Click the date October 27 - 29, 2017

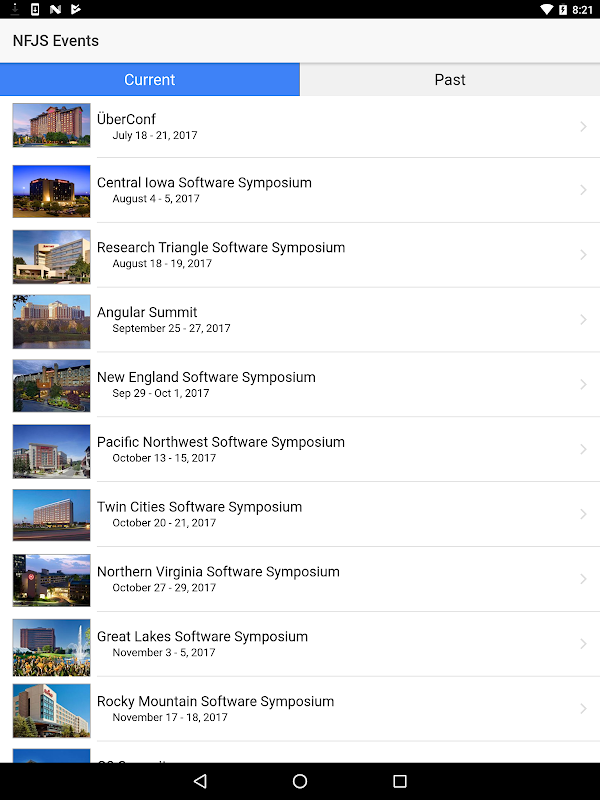tap(164, 587)
